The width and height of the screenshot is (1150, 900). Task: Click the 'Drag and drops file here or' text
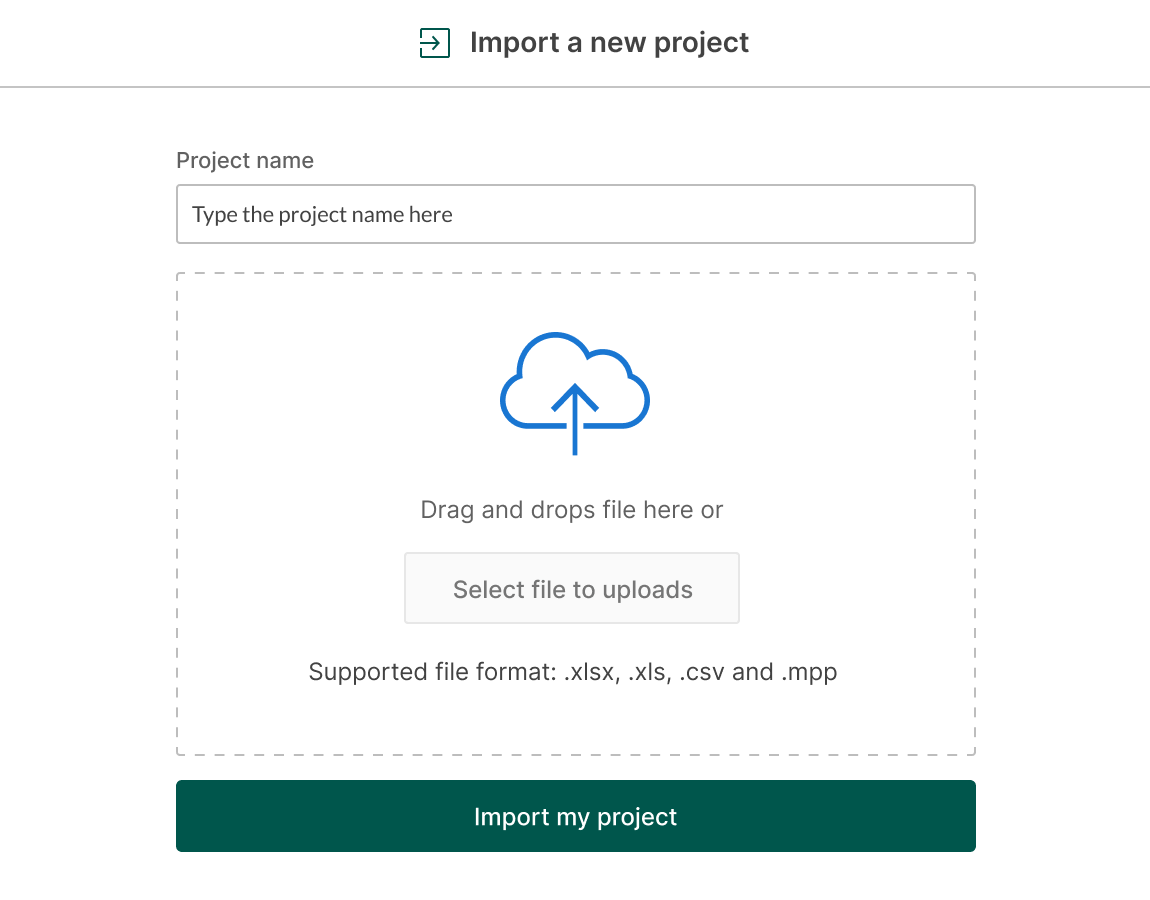pos(571,510)
